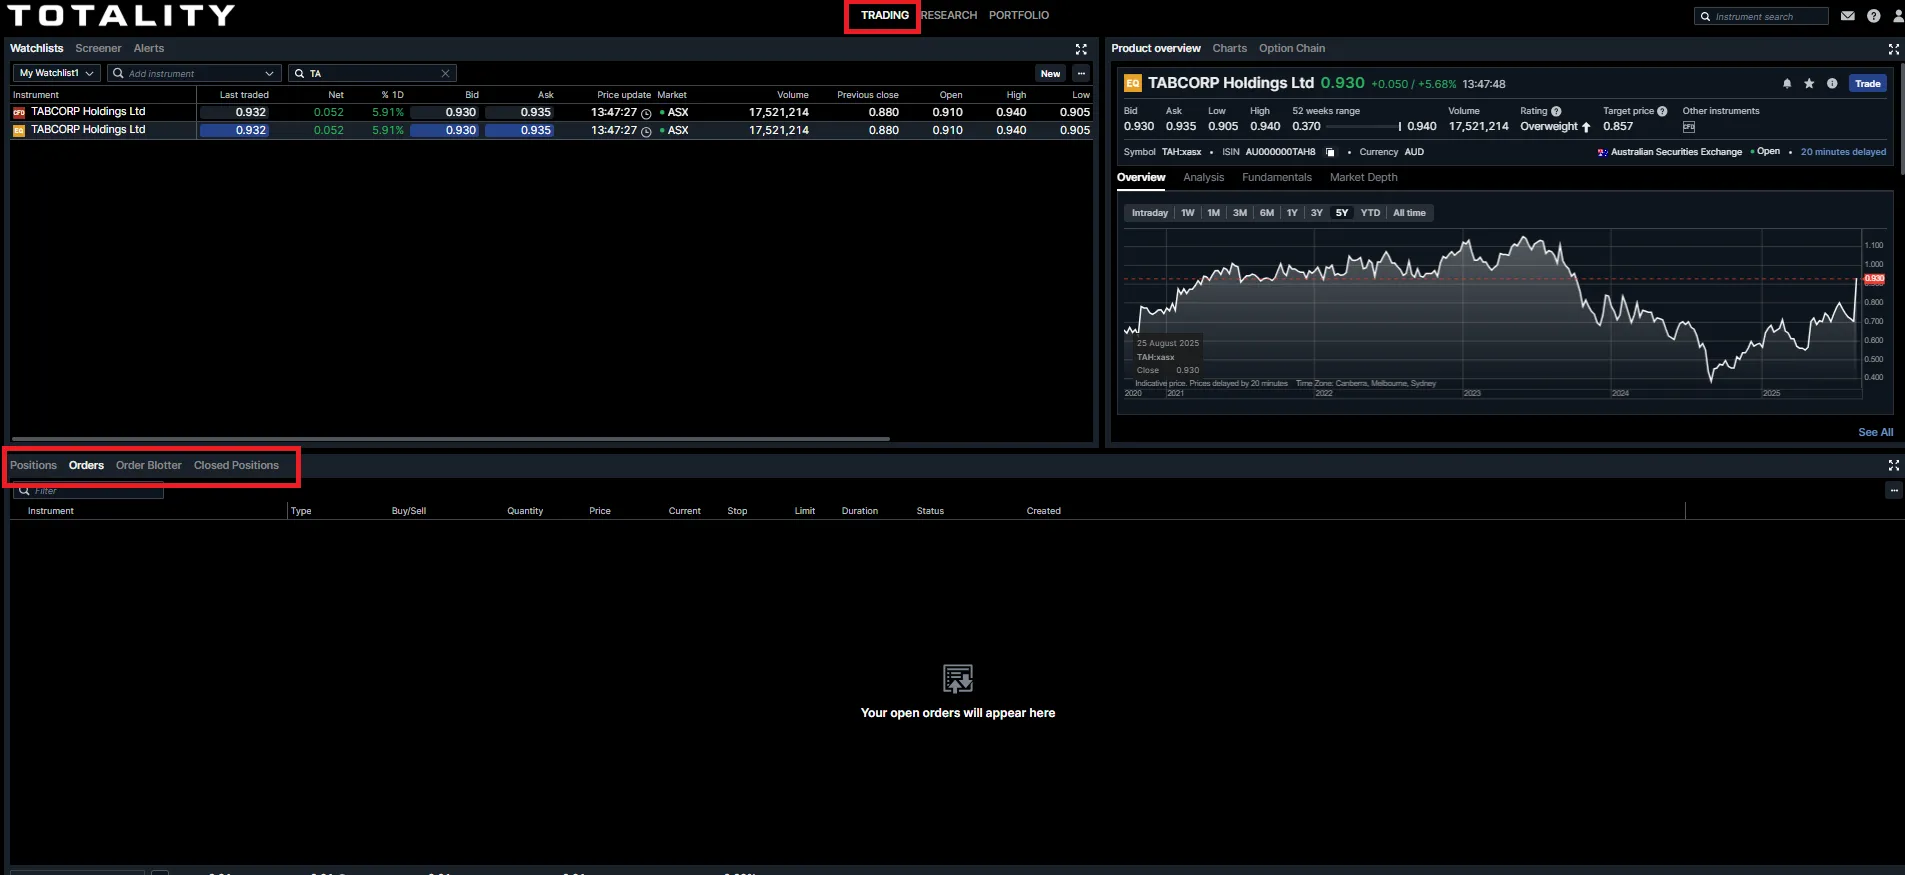Focus the Orders Filter input field
The width and height of the screenshot is (1905, 875).
point(88,491)
